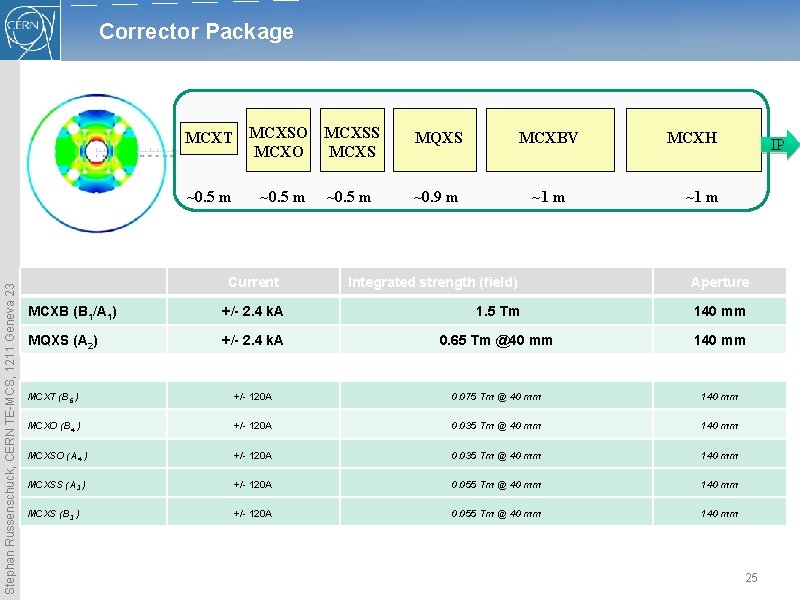The width and height of the screenshot is (800, 600).
Task: Click the '140 mm' aperture cell in the MCXS row
Action: pos(720,513)
